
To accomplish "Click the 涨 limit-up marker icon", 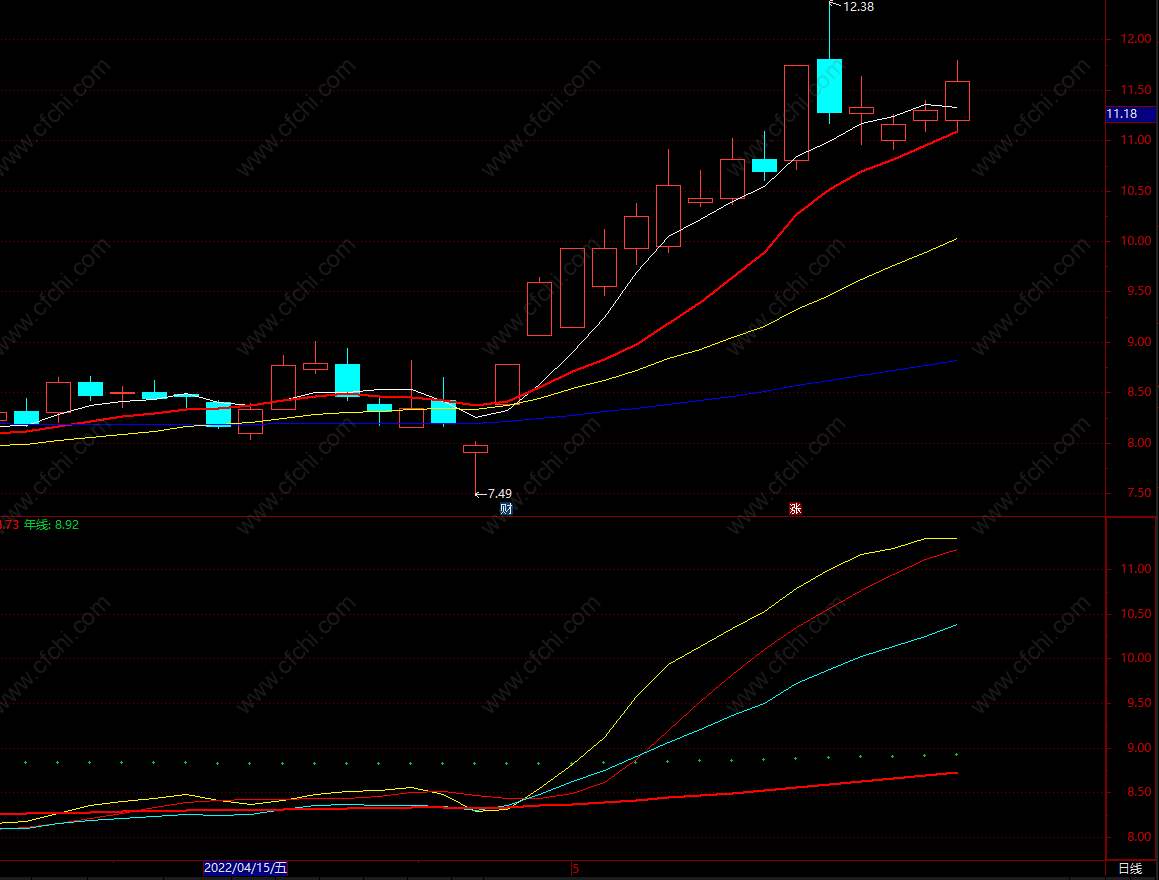I will (x=795, y=508).
